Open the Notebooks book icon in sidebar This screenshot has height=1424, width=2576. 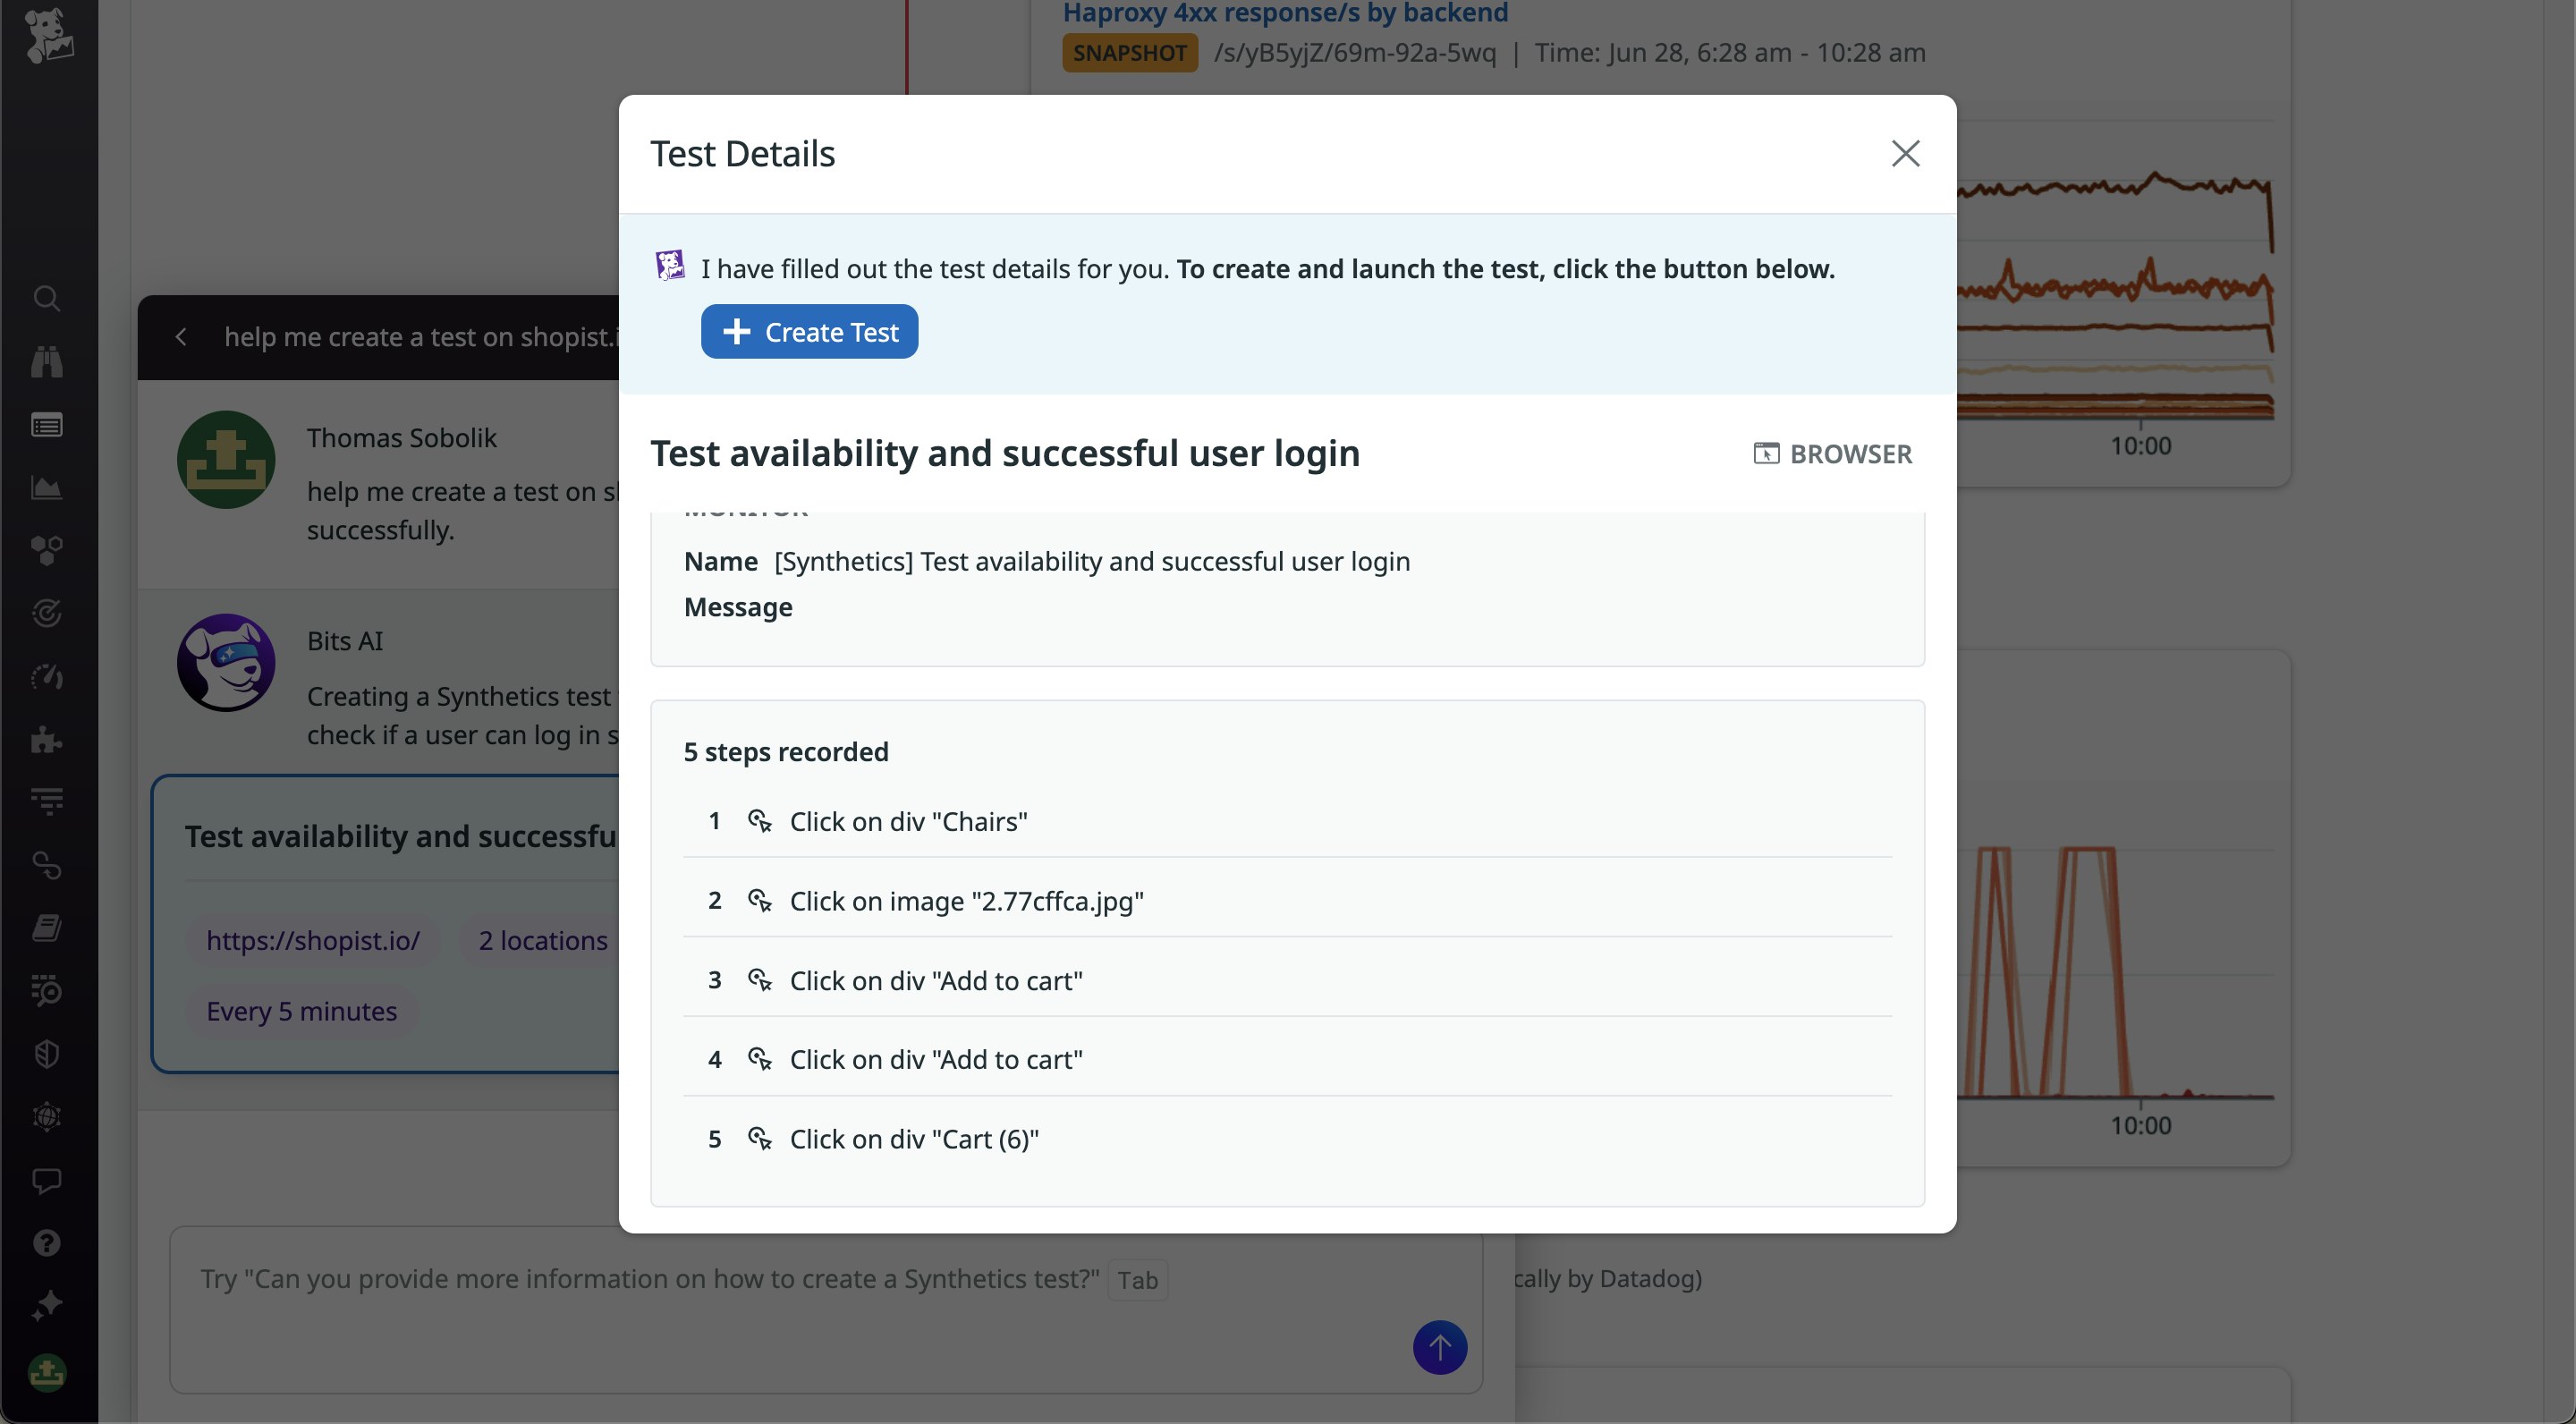[x=47, y=927]
